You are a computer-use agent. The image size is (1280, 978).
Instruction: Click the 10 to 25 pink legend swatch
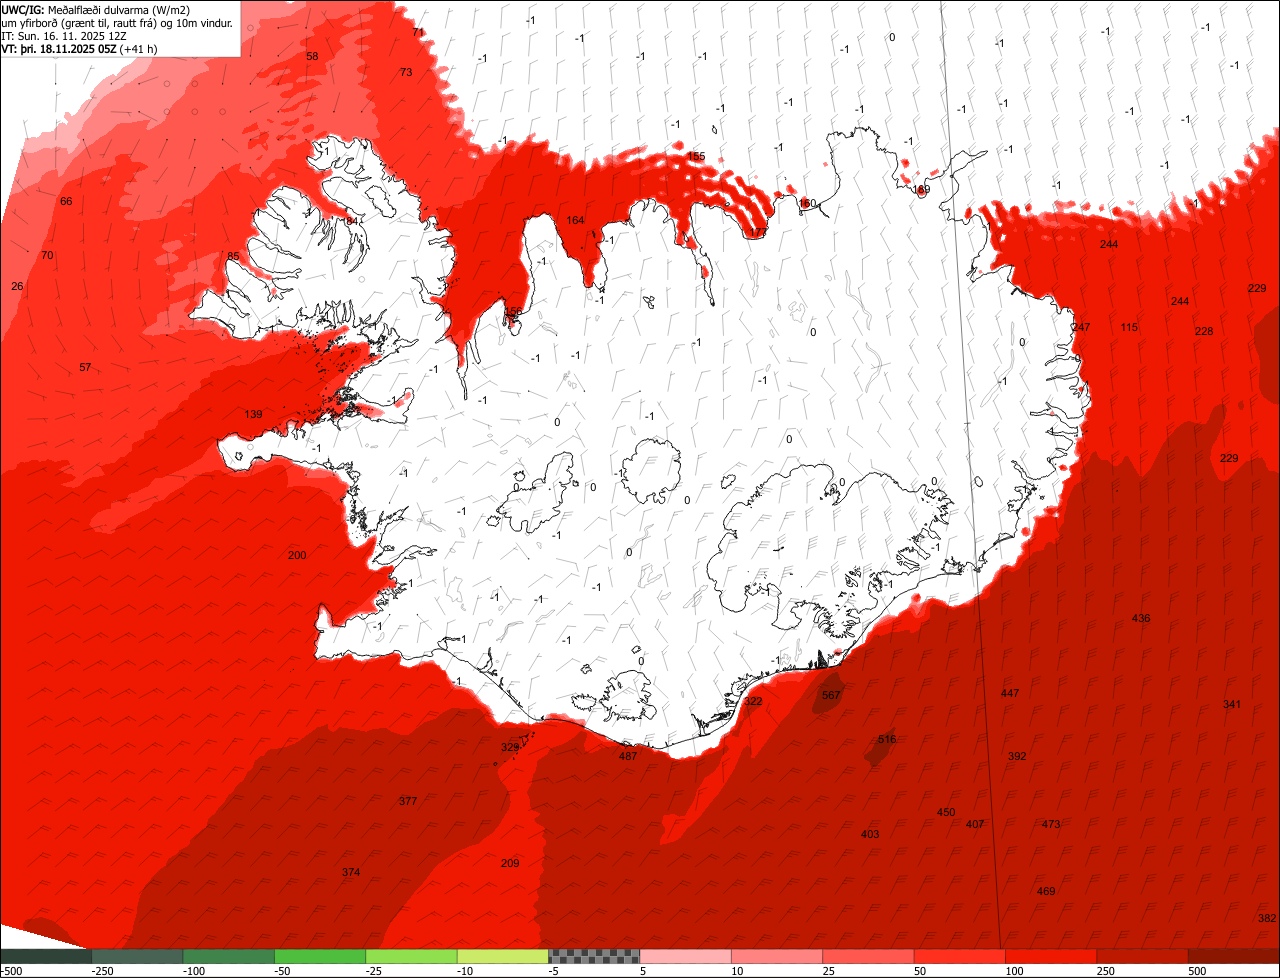777,956
